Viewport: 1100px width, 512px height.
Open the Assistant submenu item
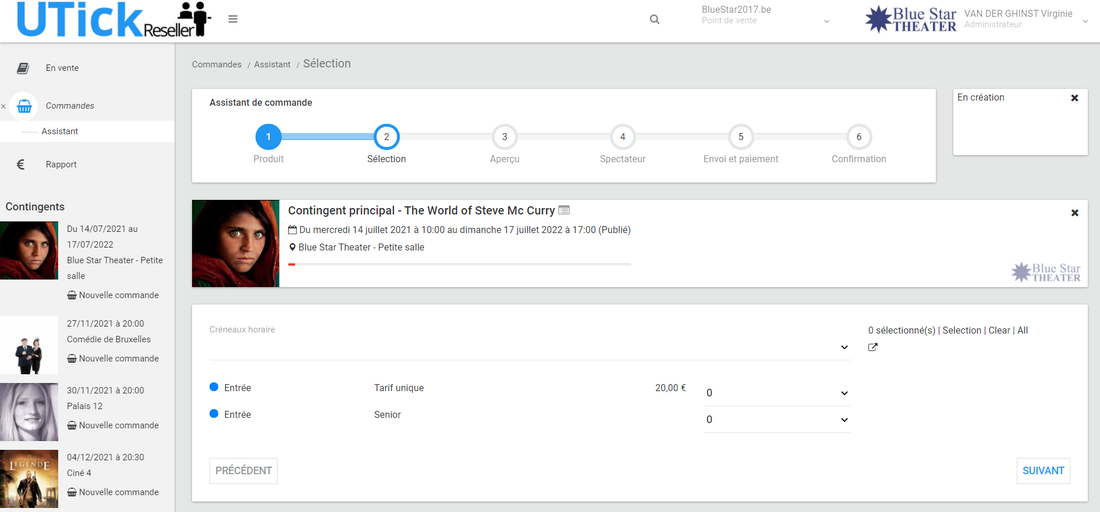[x=60, y=131]
